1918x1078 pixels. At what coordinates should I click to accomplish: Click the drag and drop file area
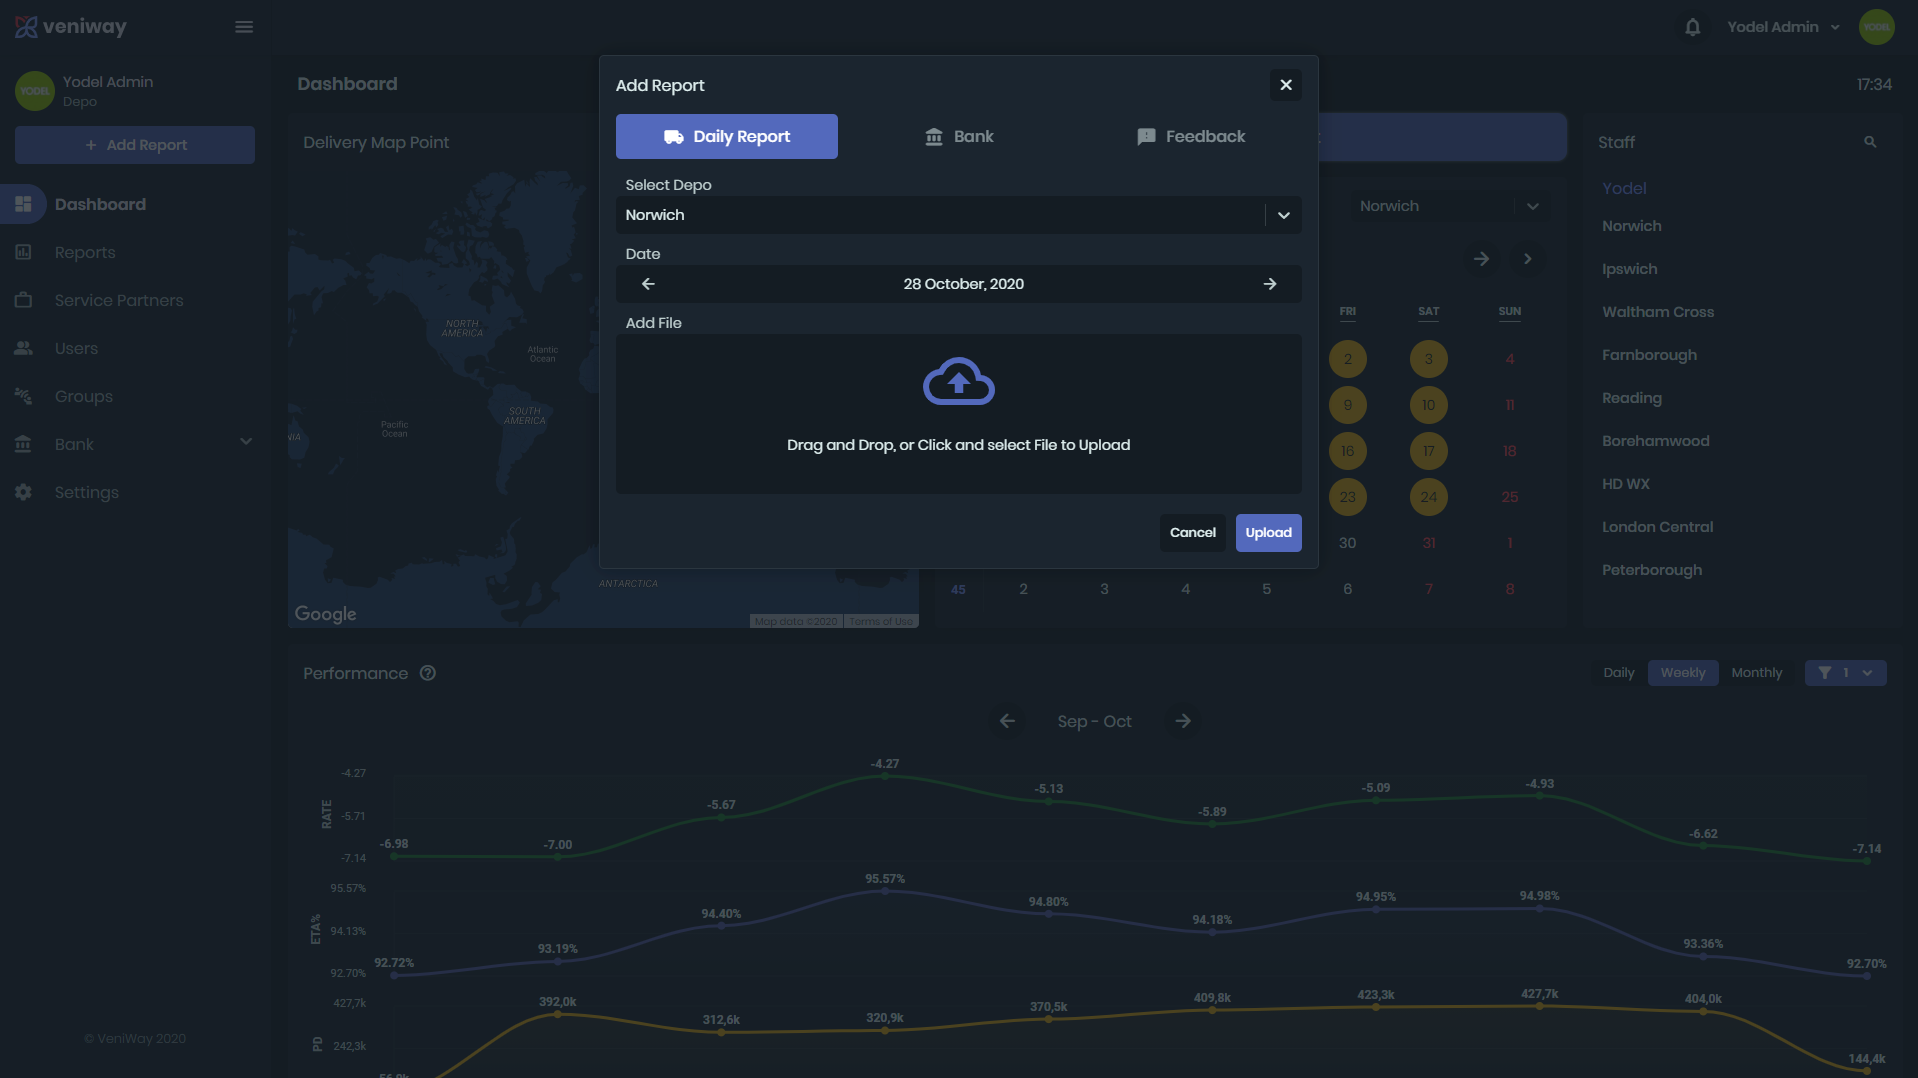958,445
